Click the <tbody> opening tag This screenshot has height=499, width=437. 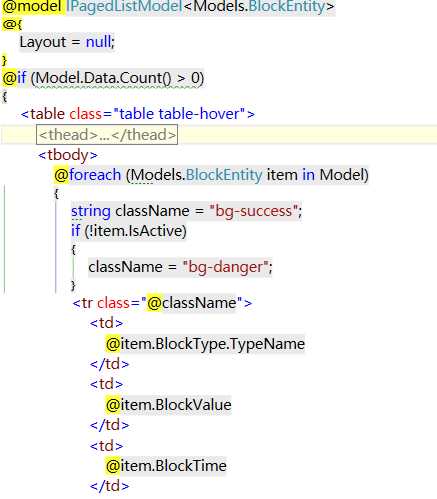(x=68, y=155)
